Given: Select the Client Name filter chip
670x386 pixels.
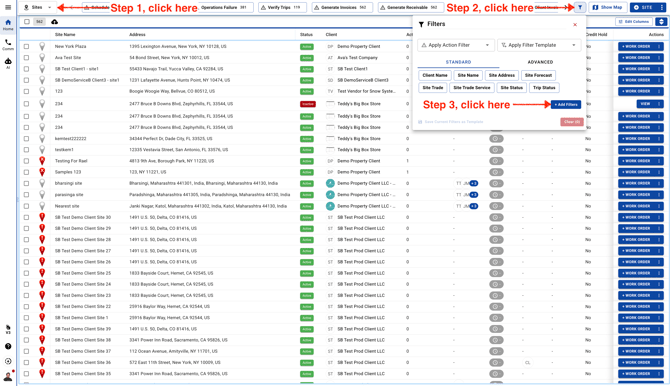Looking at the screenshot, I should (x=435, y=75).
